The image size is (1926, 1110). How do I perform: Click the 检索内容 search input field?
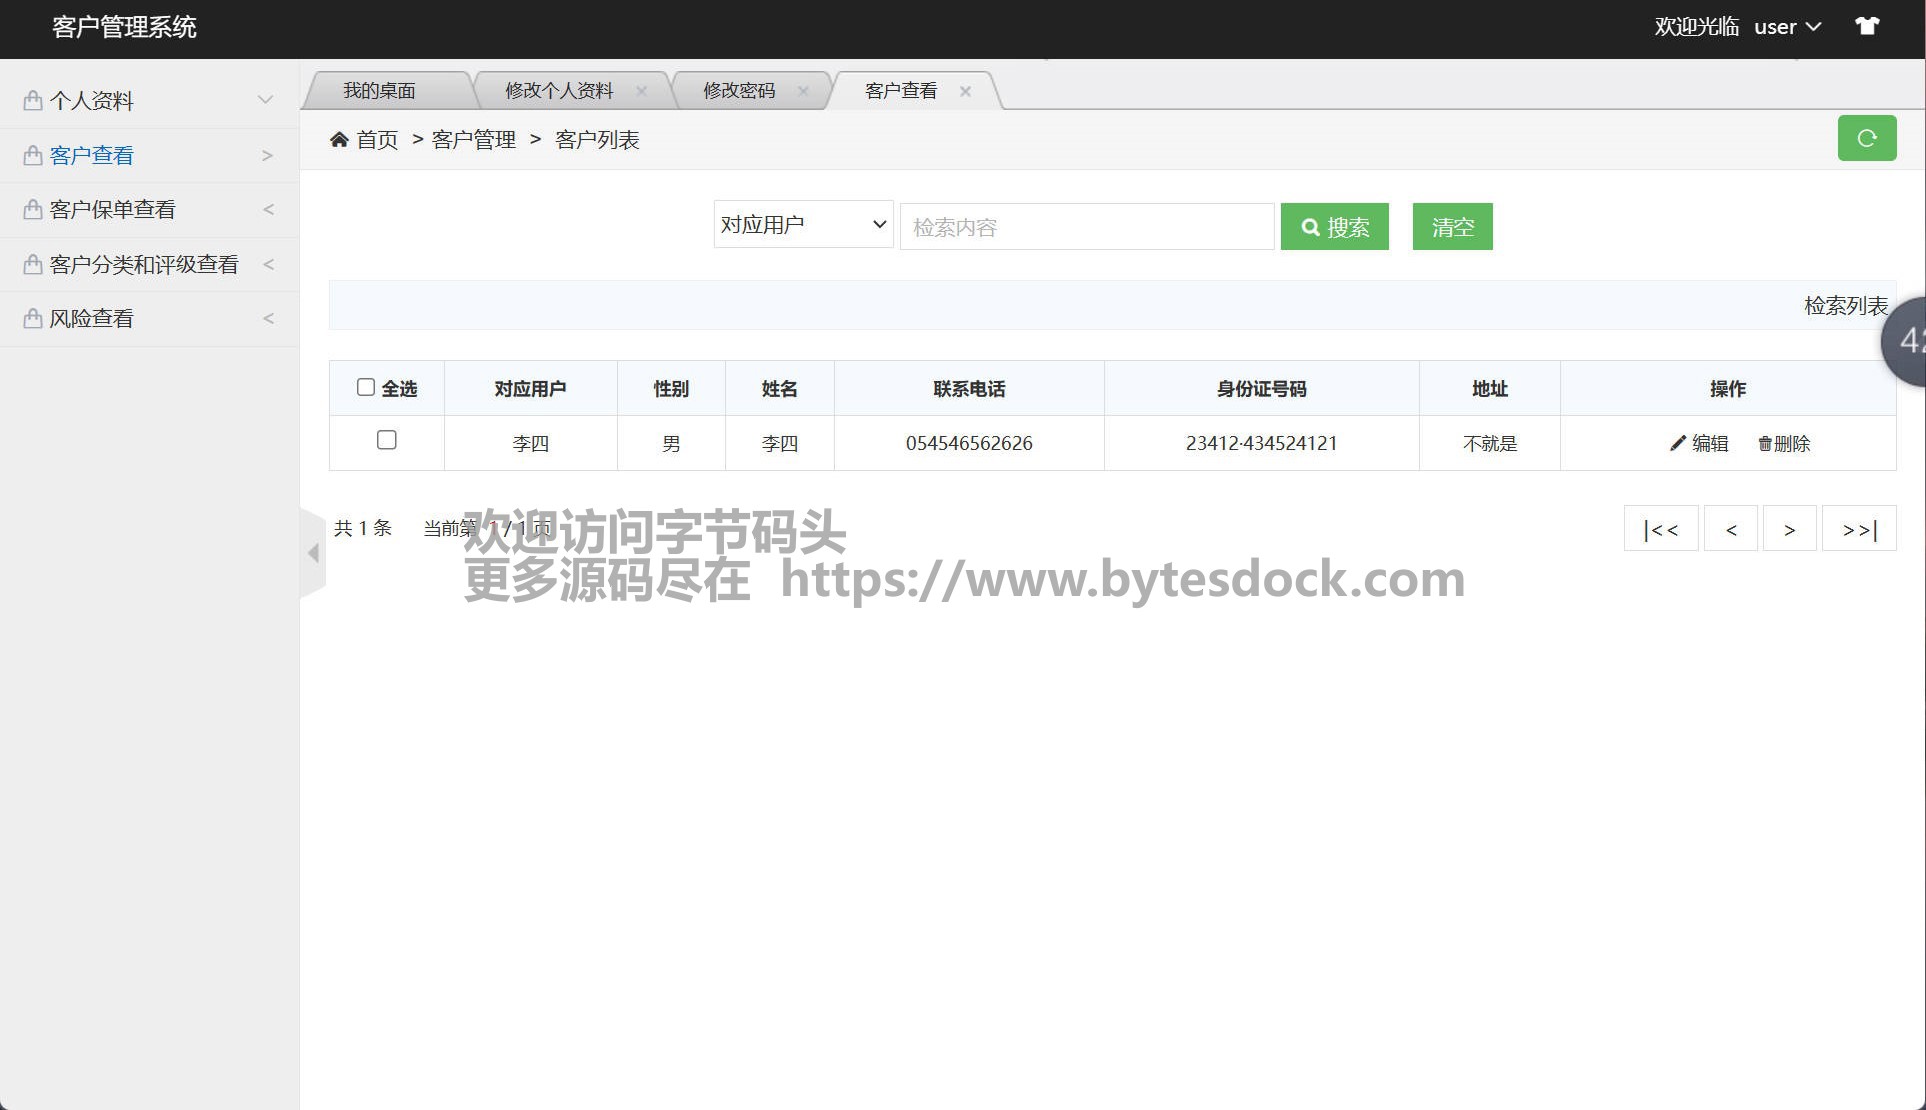[1086, 227]
